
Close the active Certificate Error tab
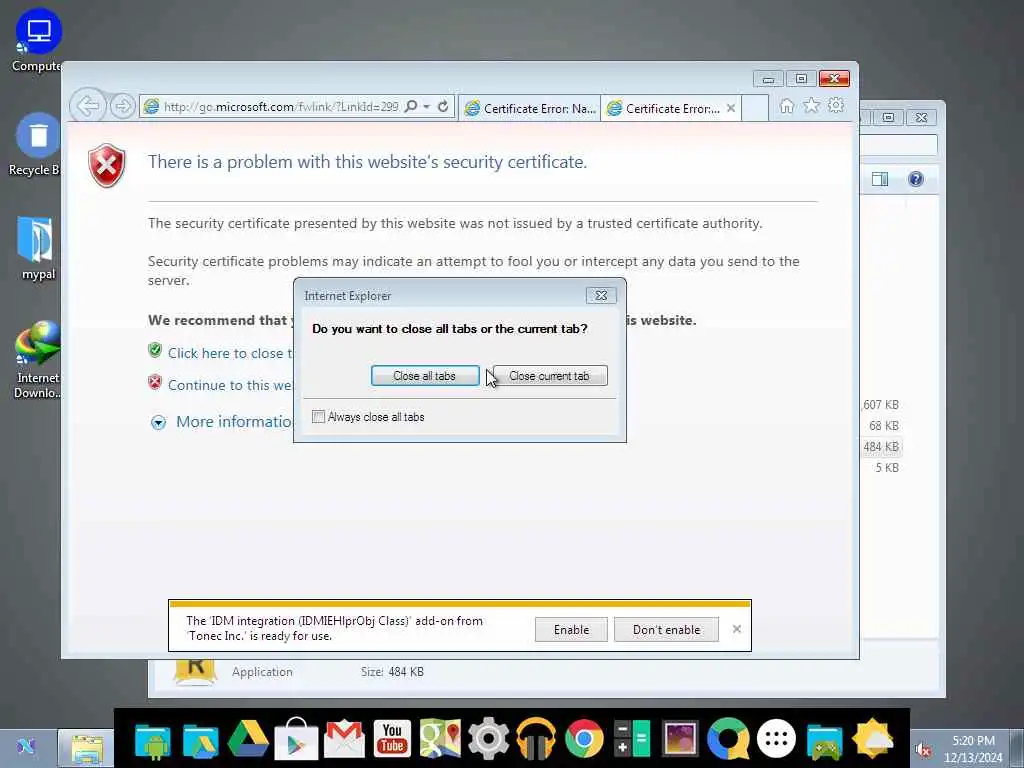pos(731,108)
